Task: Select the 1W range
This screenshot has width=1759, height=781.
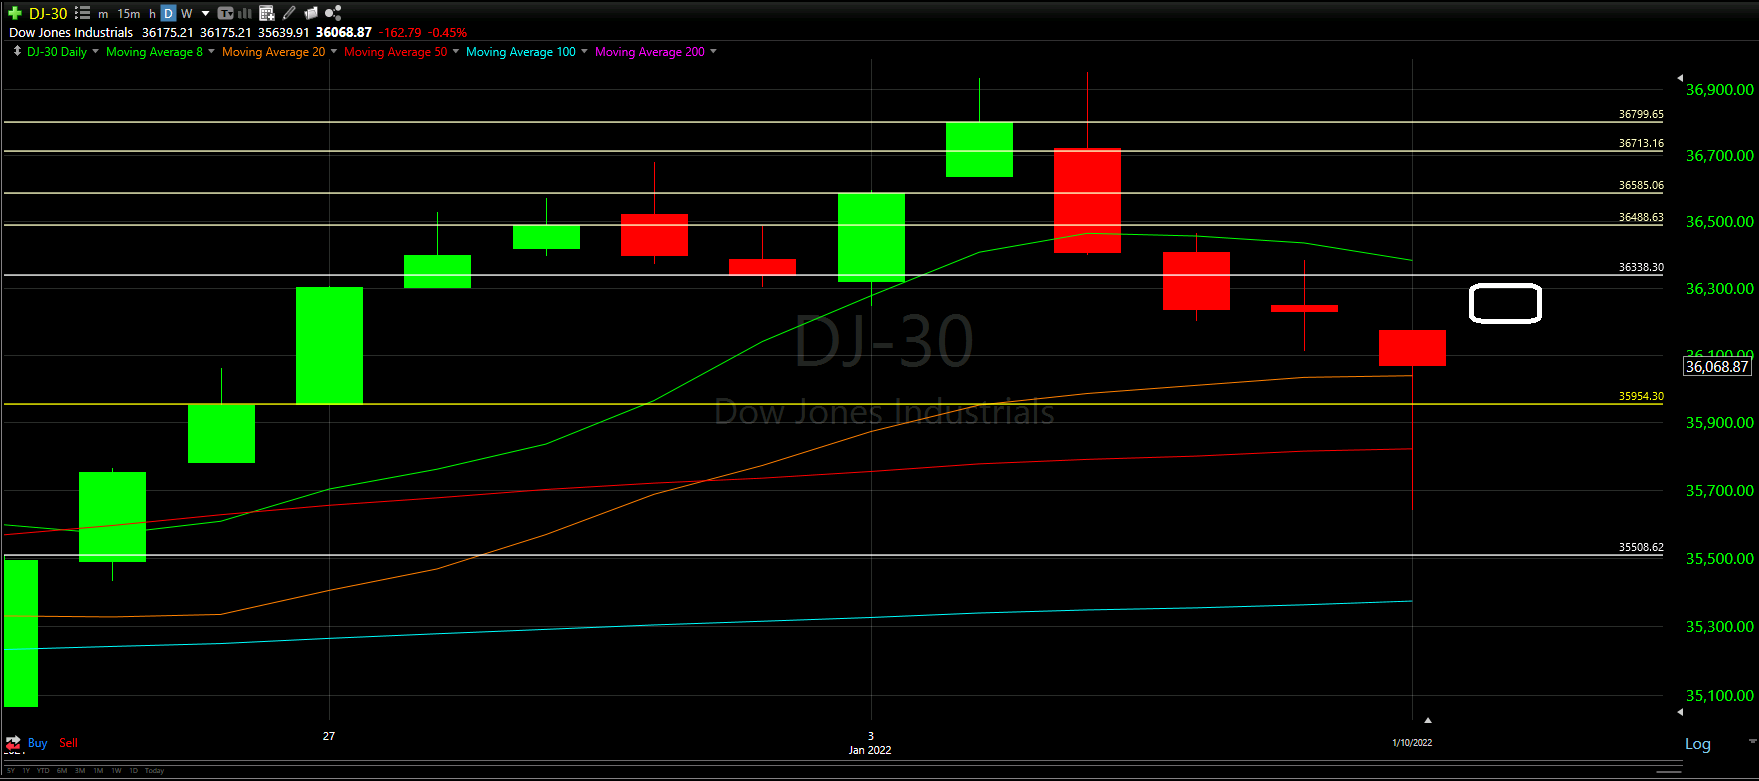Action: [116, 770]
